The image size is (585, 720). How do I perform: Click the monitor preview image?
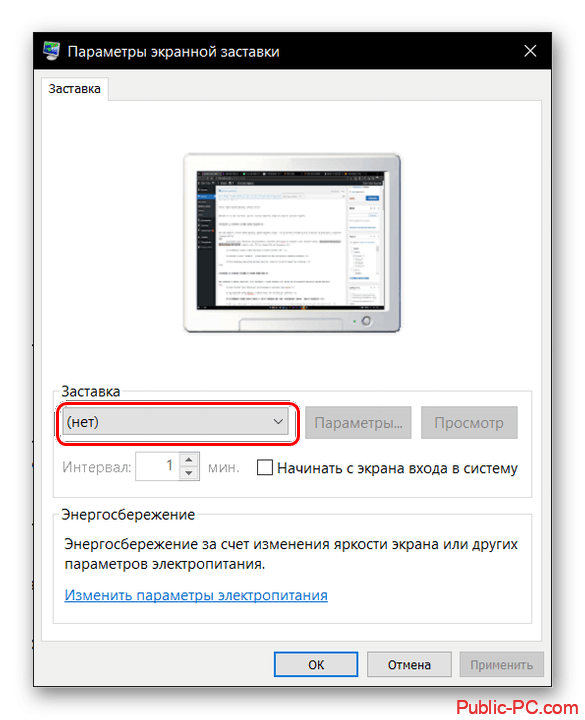292,243
